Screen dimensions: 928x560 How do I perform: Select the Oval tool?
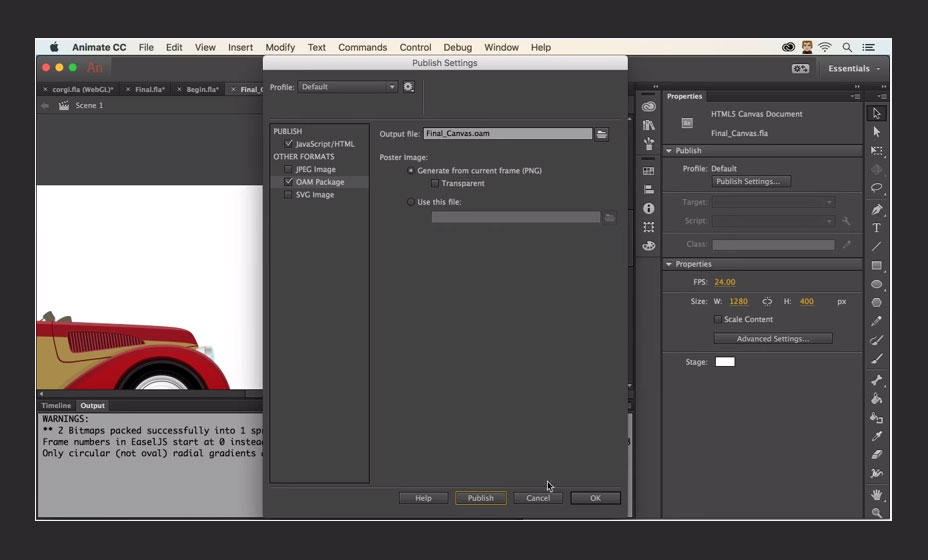(x=877, y=284)
